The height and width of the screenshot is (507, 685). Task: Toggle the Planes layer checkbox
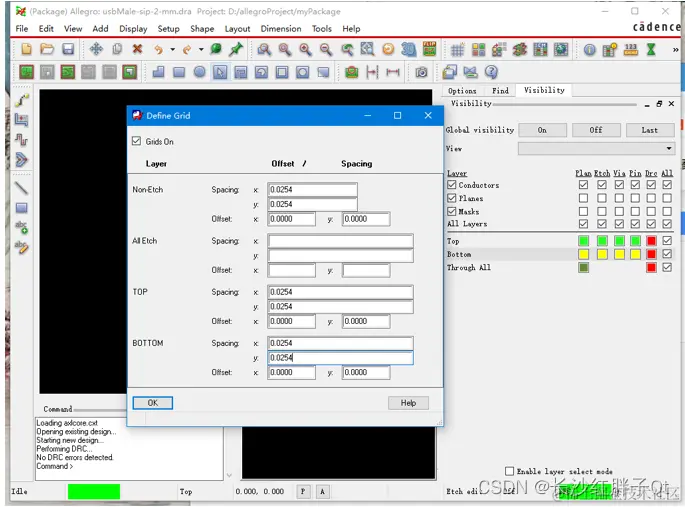tap(452, 198)
